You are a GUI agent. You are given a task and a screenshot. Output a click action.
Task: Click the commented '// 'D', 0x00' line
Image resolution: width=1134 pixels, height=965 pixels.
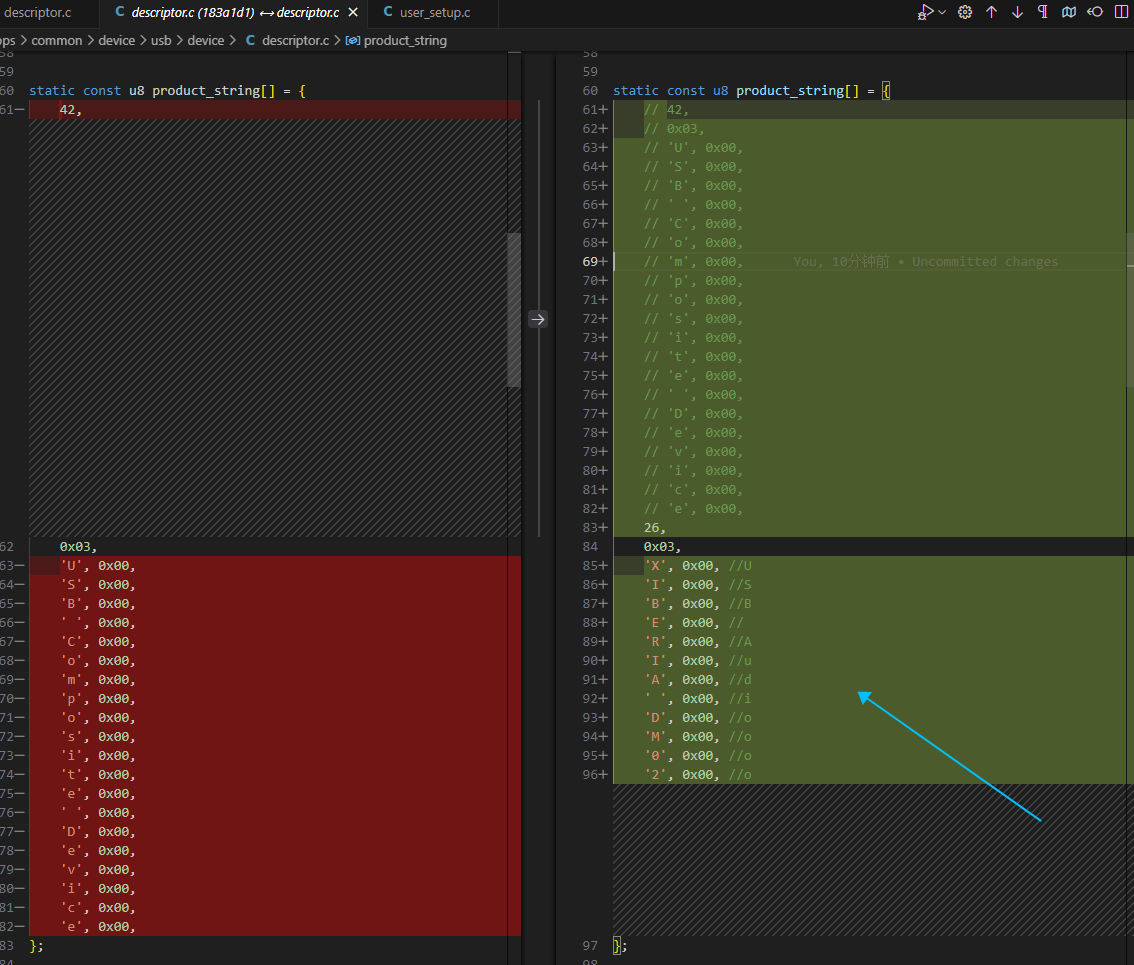coord(693,414)
